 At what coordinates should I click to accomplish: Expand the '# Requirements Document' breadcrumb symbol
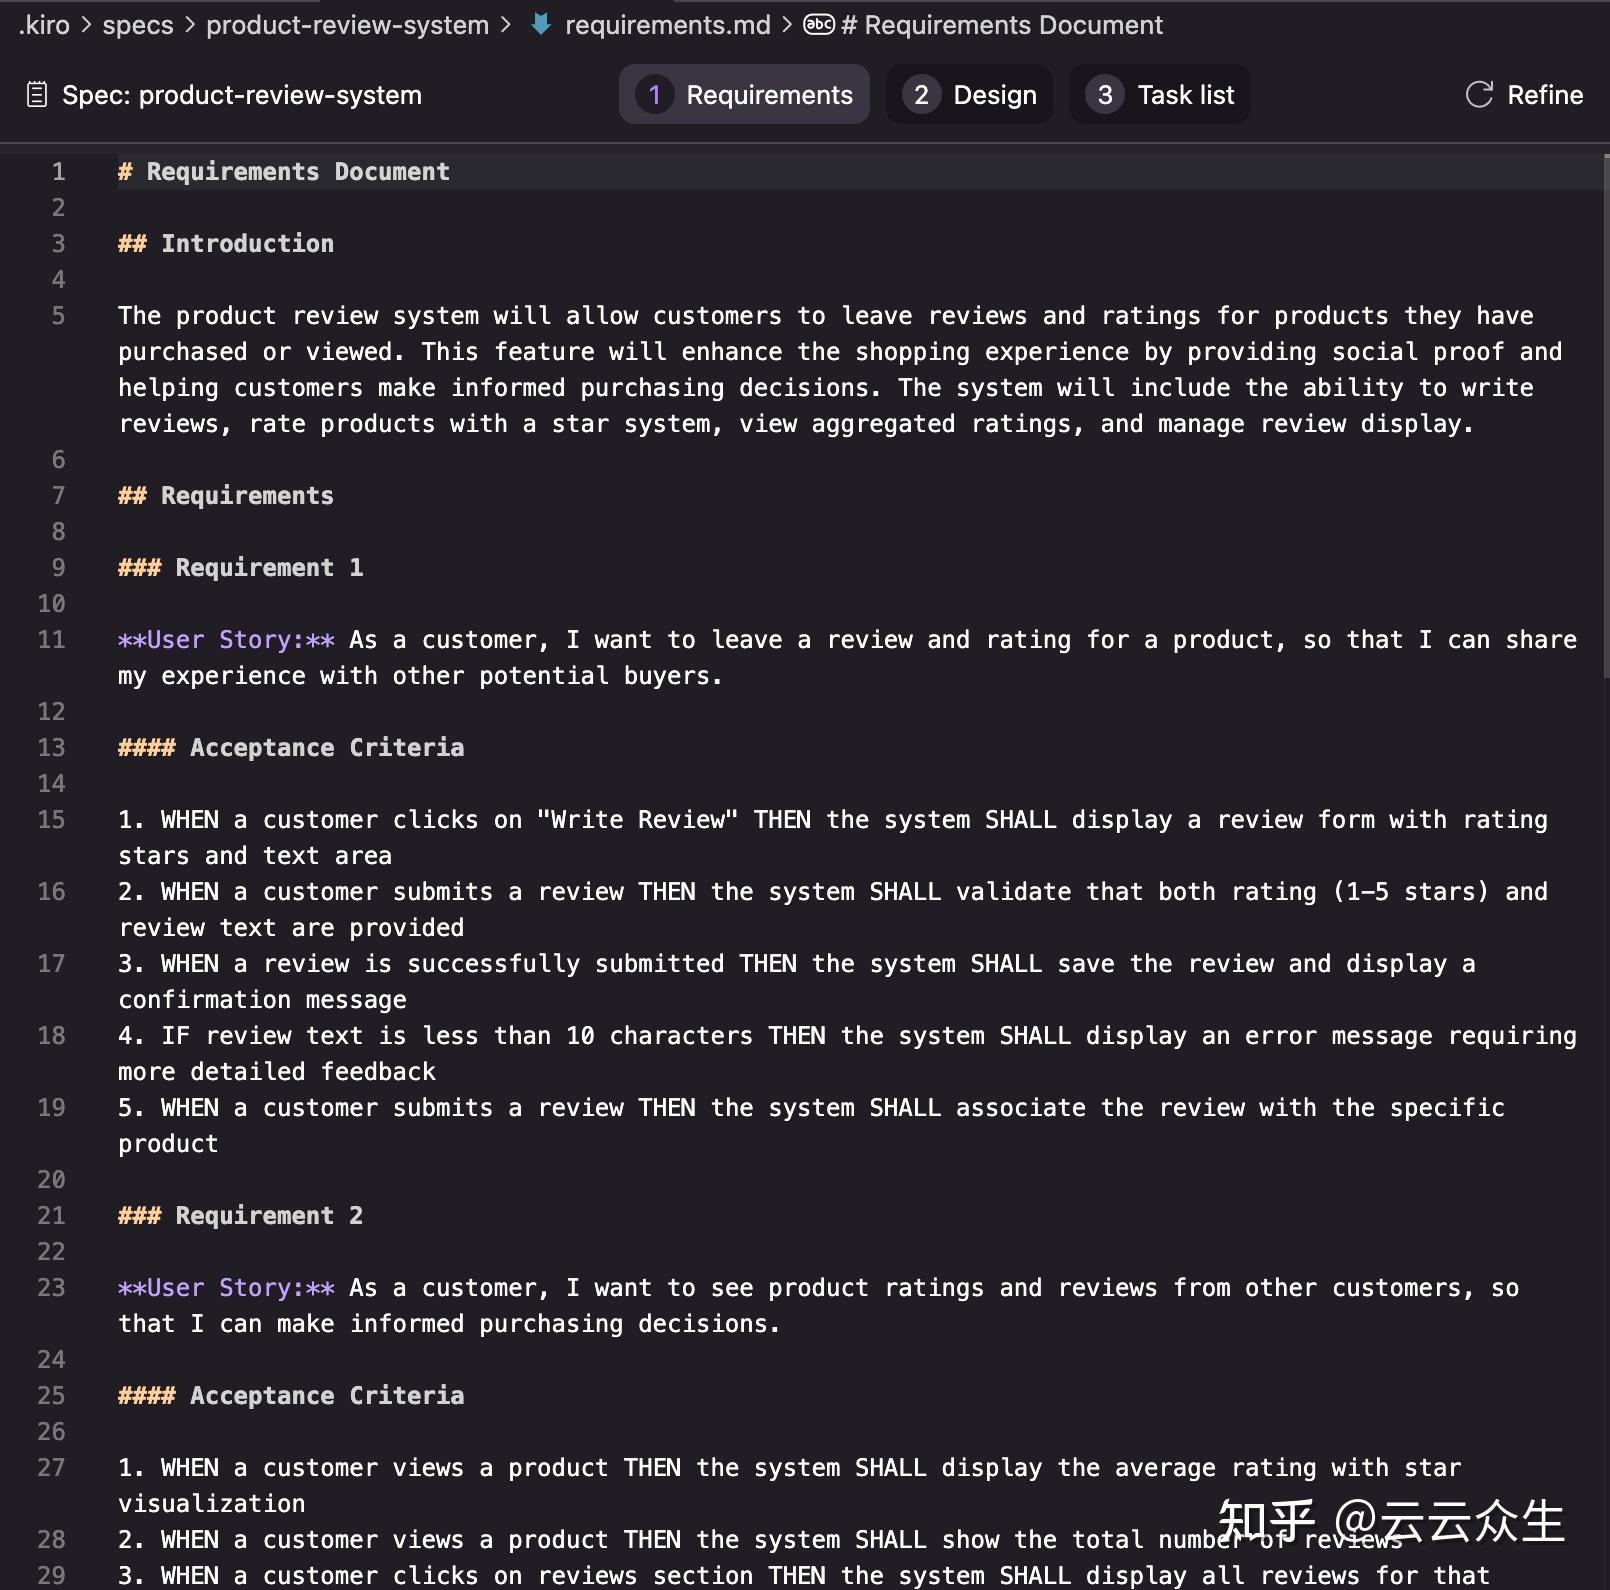tap(1002, 25)
